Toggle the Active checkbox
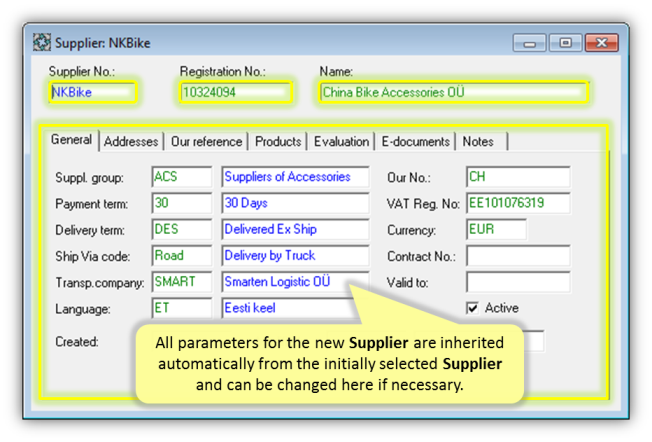Viewport: 652px width, 442px height. pyautogui.click(x=472, y=308)
